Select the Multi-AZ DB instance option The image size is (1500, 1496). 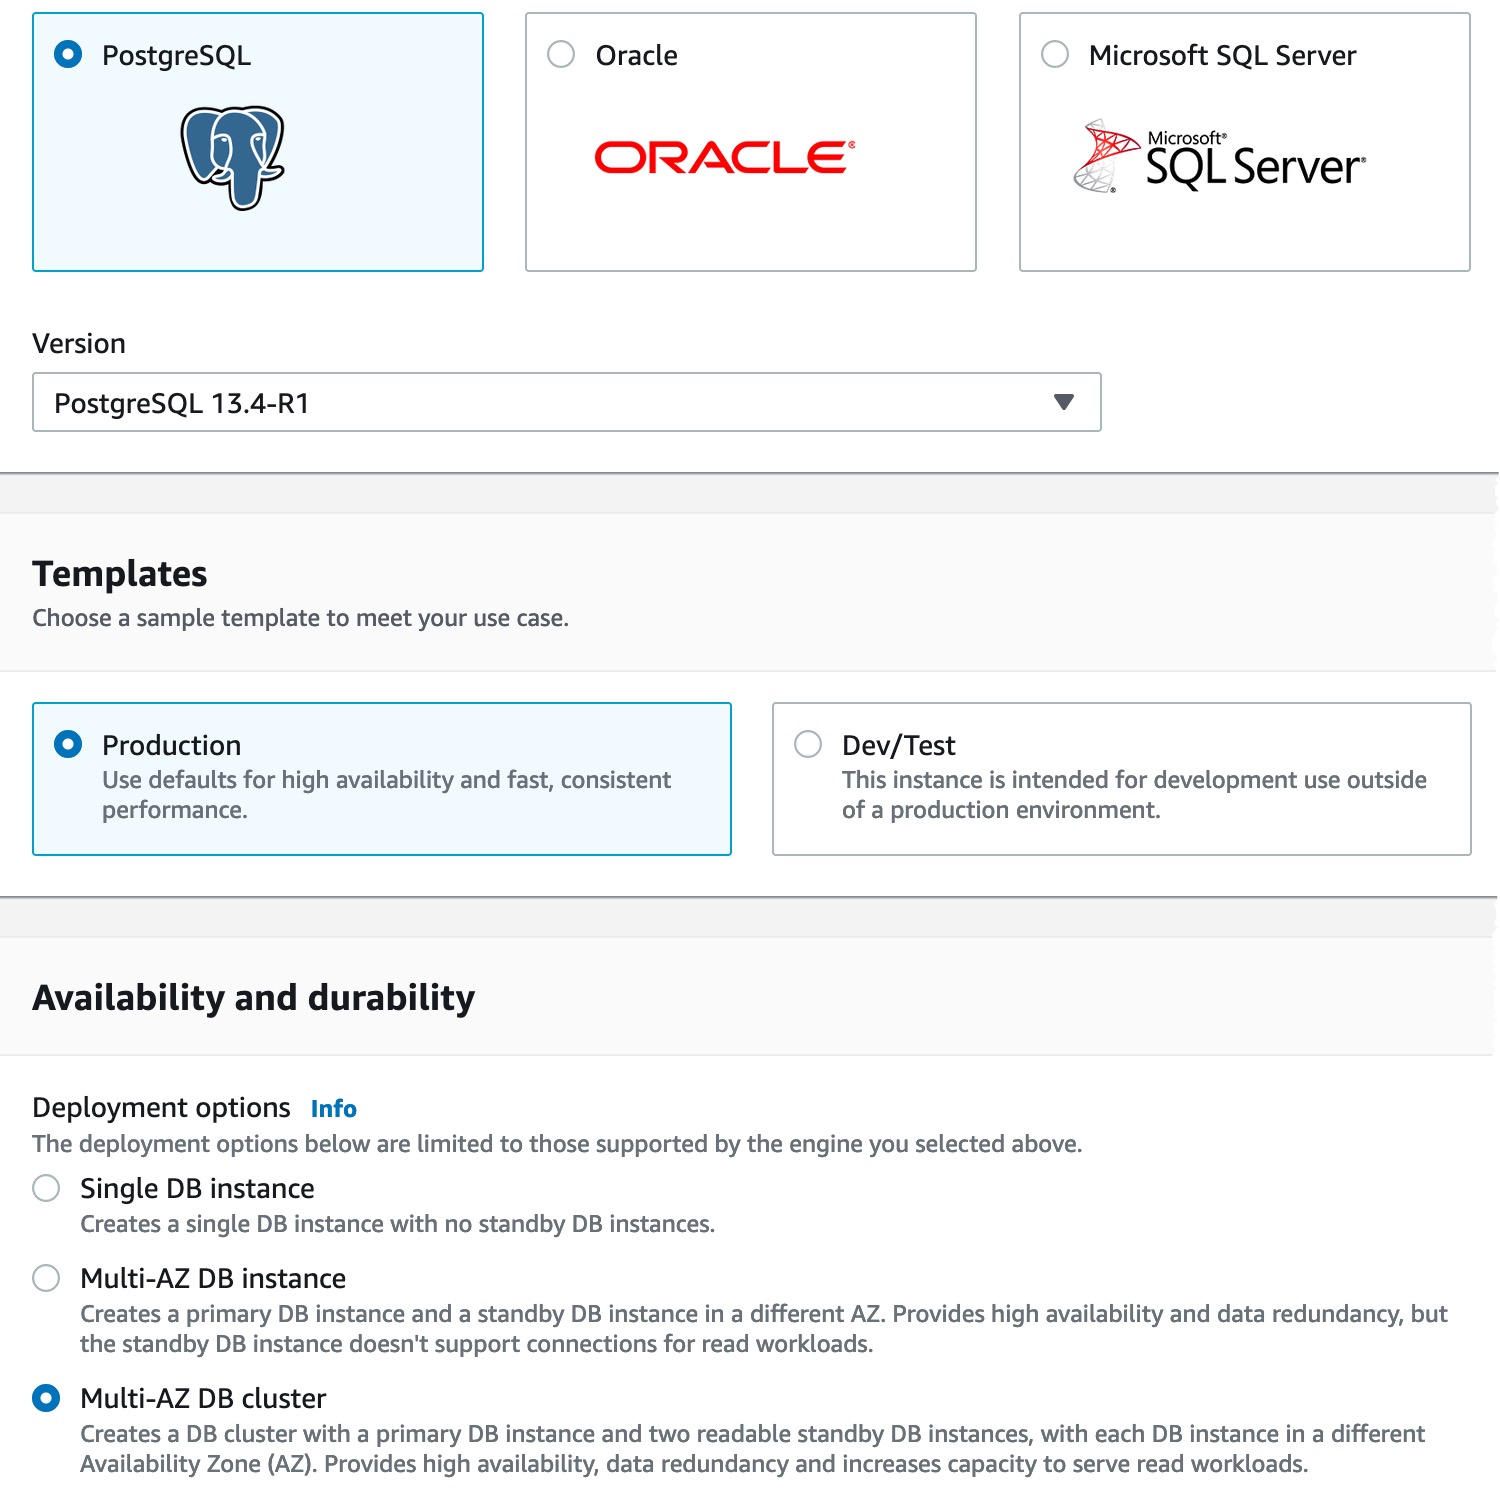tap(46, 1278)
